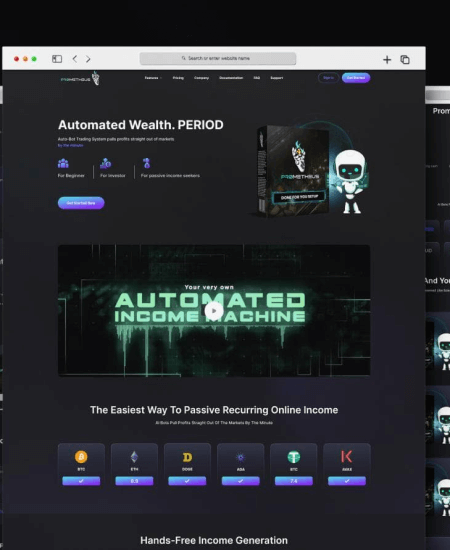Open the Documentation menu item

[x=231, y=78]
